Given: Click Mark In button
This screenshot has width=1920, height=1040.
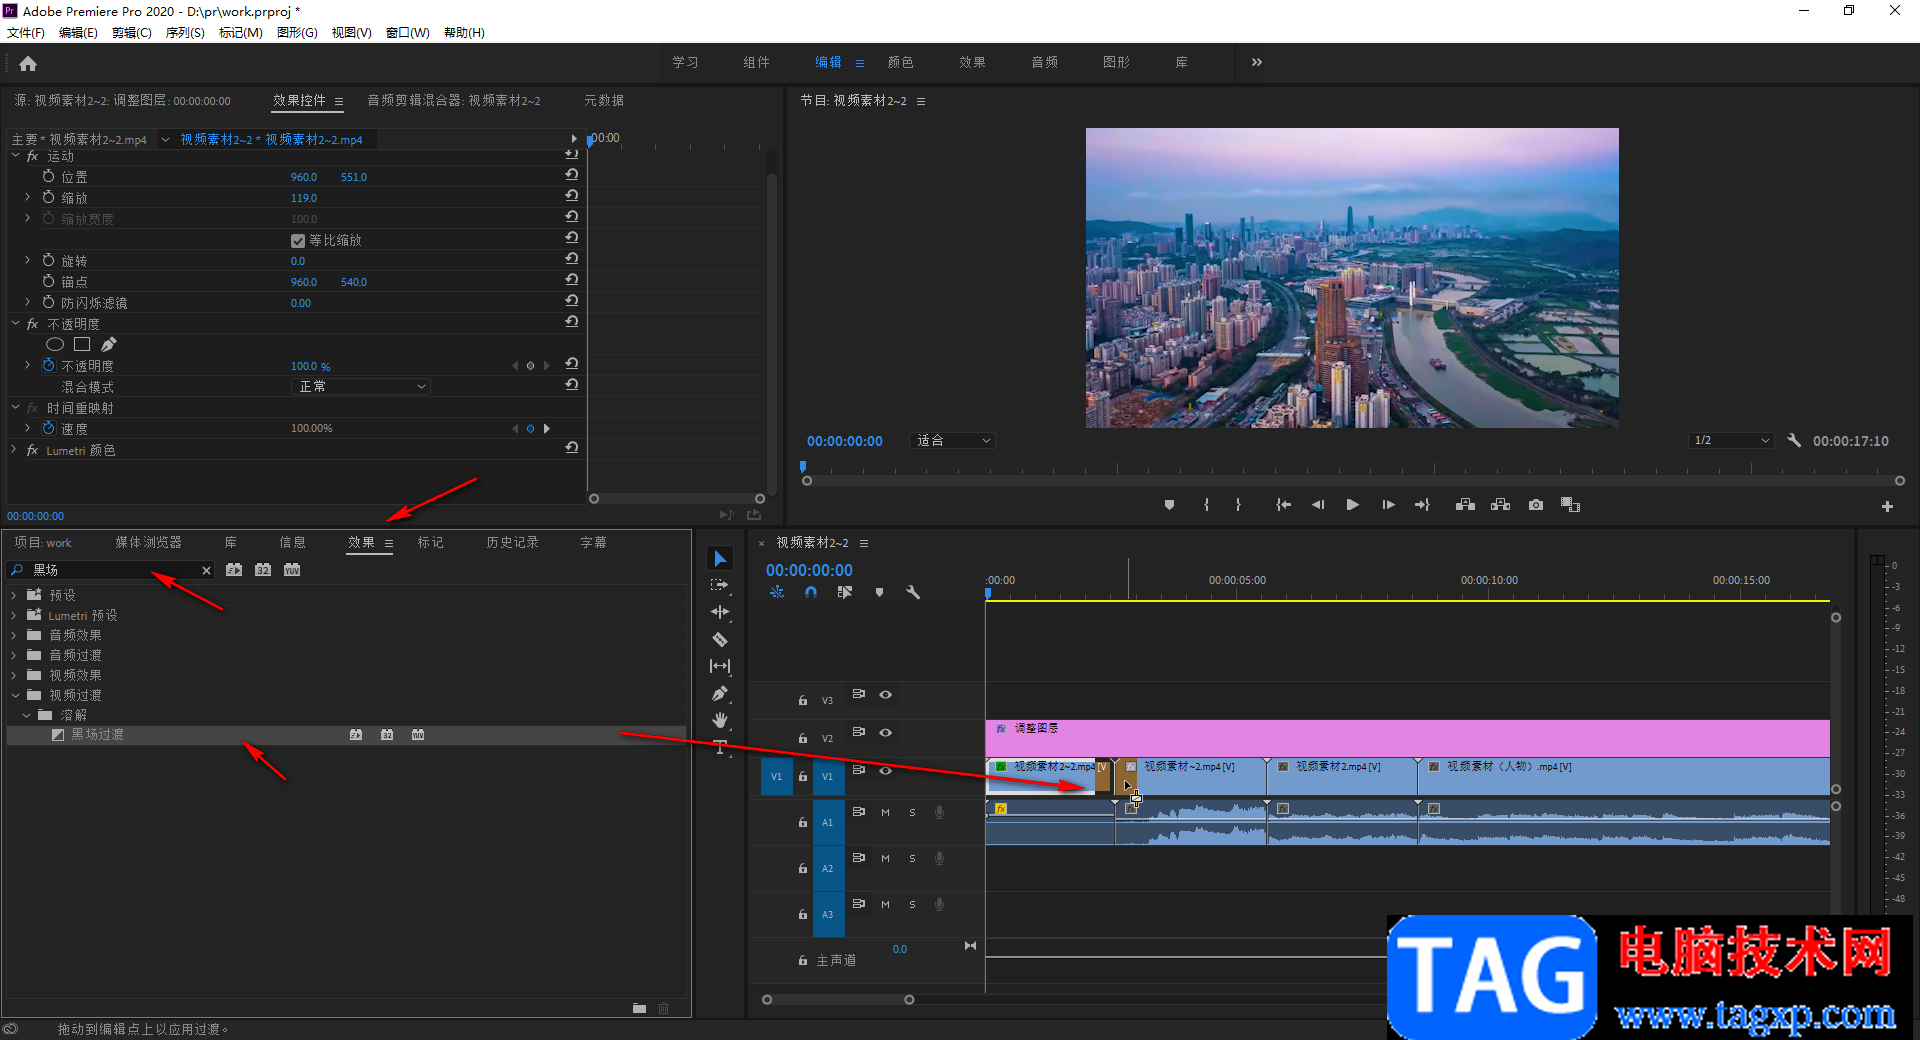Looking at the screenshot, I should [1206, 505].
